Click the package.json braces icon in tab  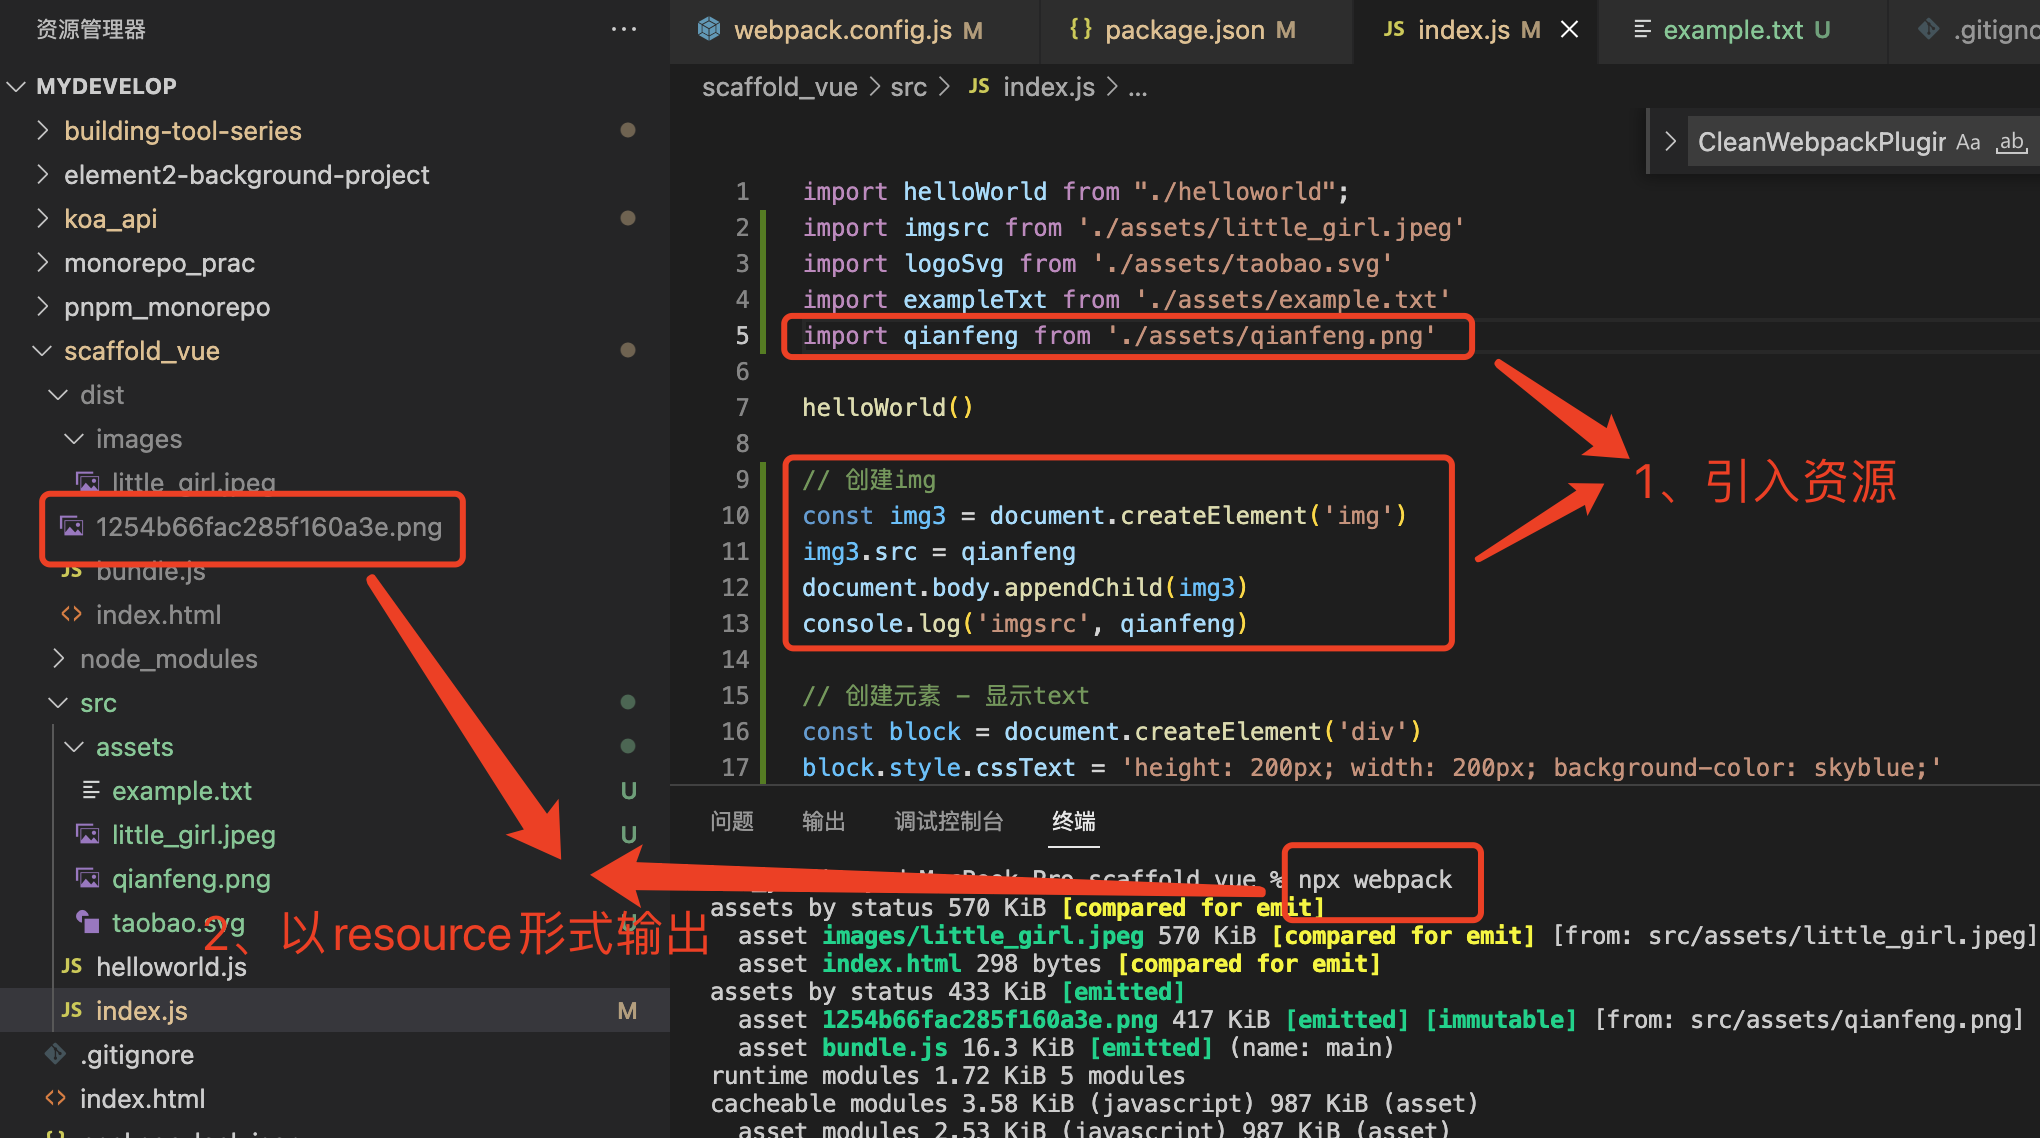coord(1080,30)
